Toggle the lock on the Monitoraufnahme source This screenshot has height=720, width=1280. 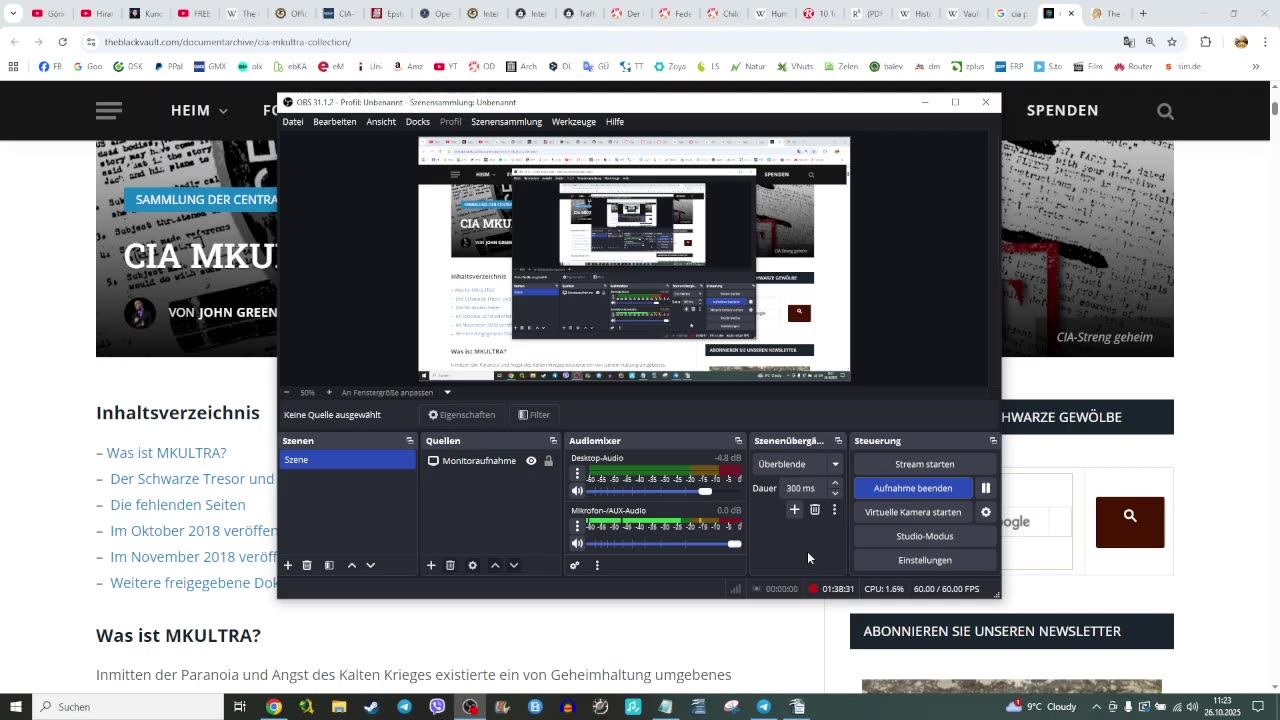pos(548,461)
